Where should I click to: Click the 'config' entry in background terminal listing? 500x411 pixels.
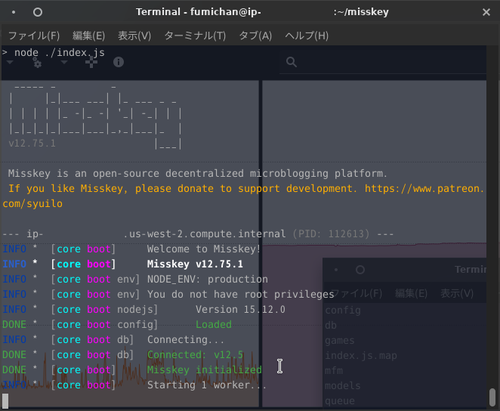[x=343, y=310]
